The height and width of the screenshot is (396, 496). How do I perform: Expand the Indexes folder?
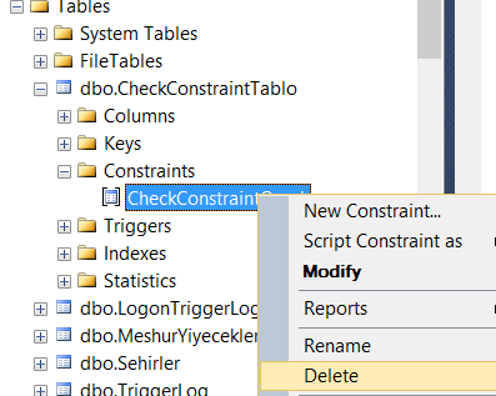(x=64, y=254)
